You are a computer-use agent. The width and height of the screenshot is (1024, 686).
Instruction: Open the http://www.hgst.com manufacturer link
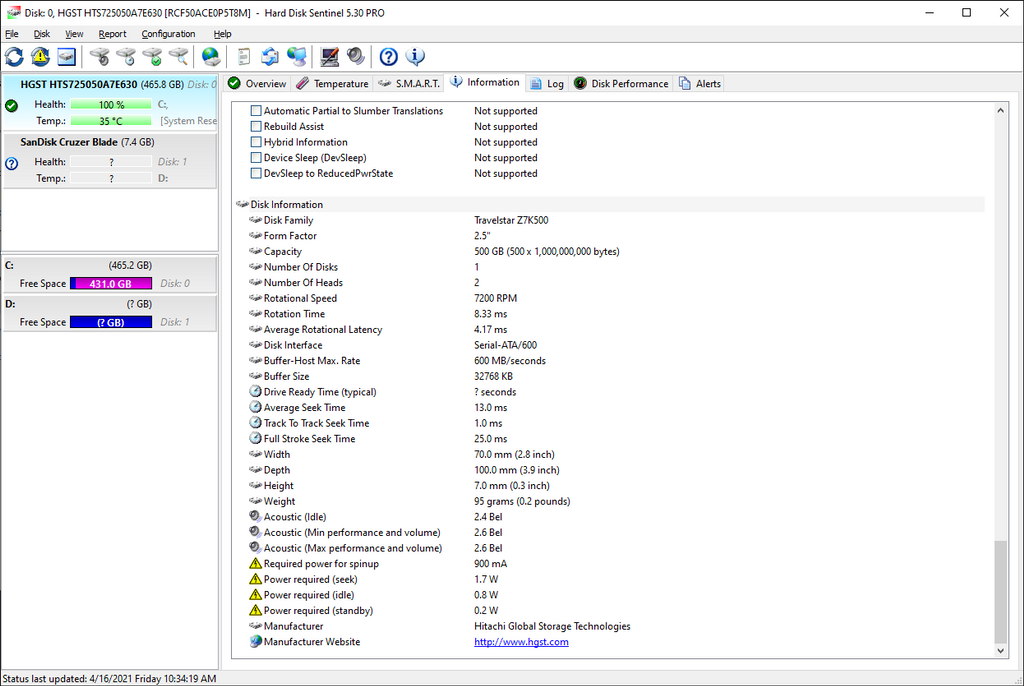pyautogui.click(x=521, y=642)
